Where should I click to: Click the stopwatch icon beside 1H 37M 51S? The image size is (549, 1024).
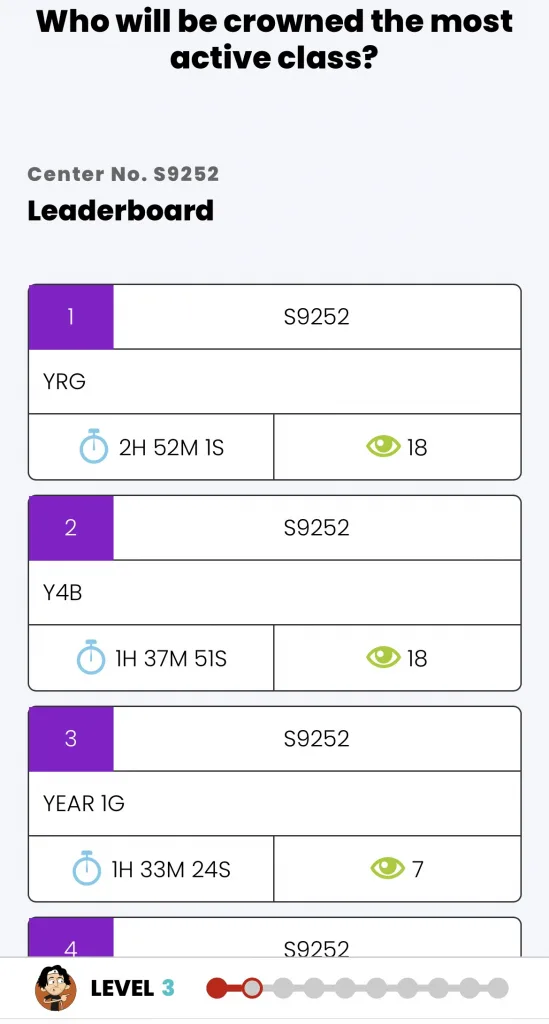click(91, 657)
